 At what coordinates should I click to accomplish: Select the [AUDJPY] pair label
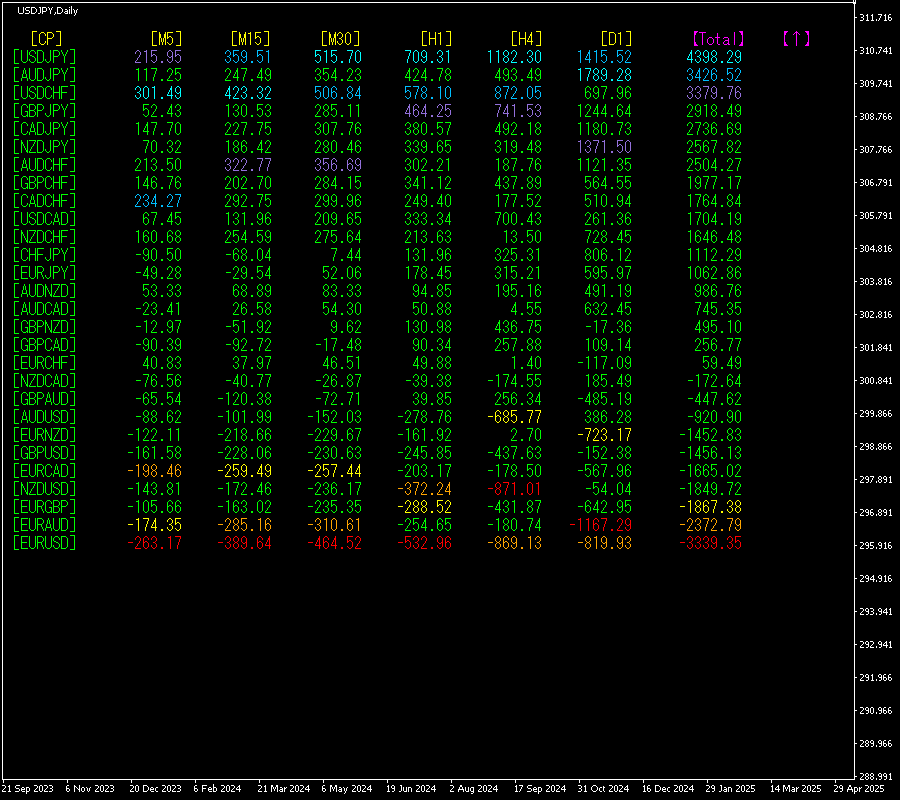point(44,75)
